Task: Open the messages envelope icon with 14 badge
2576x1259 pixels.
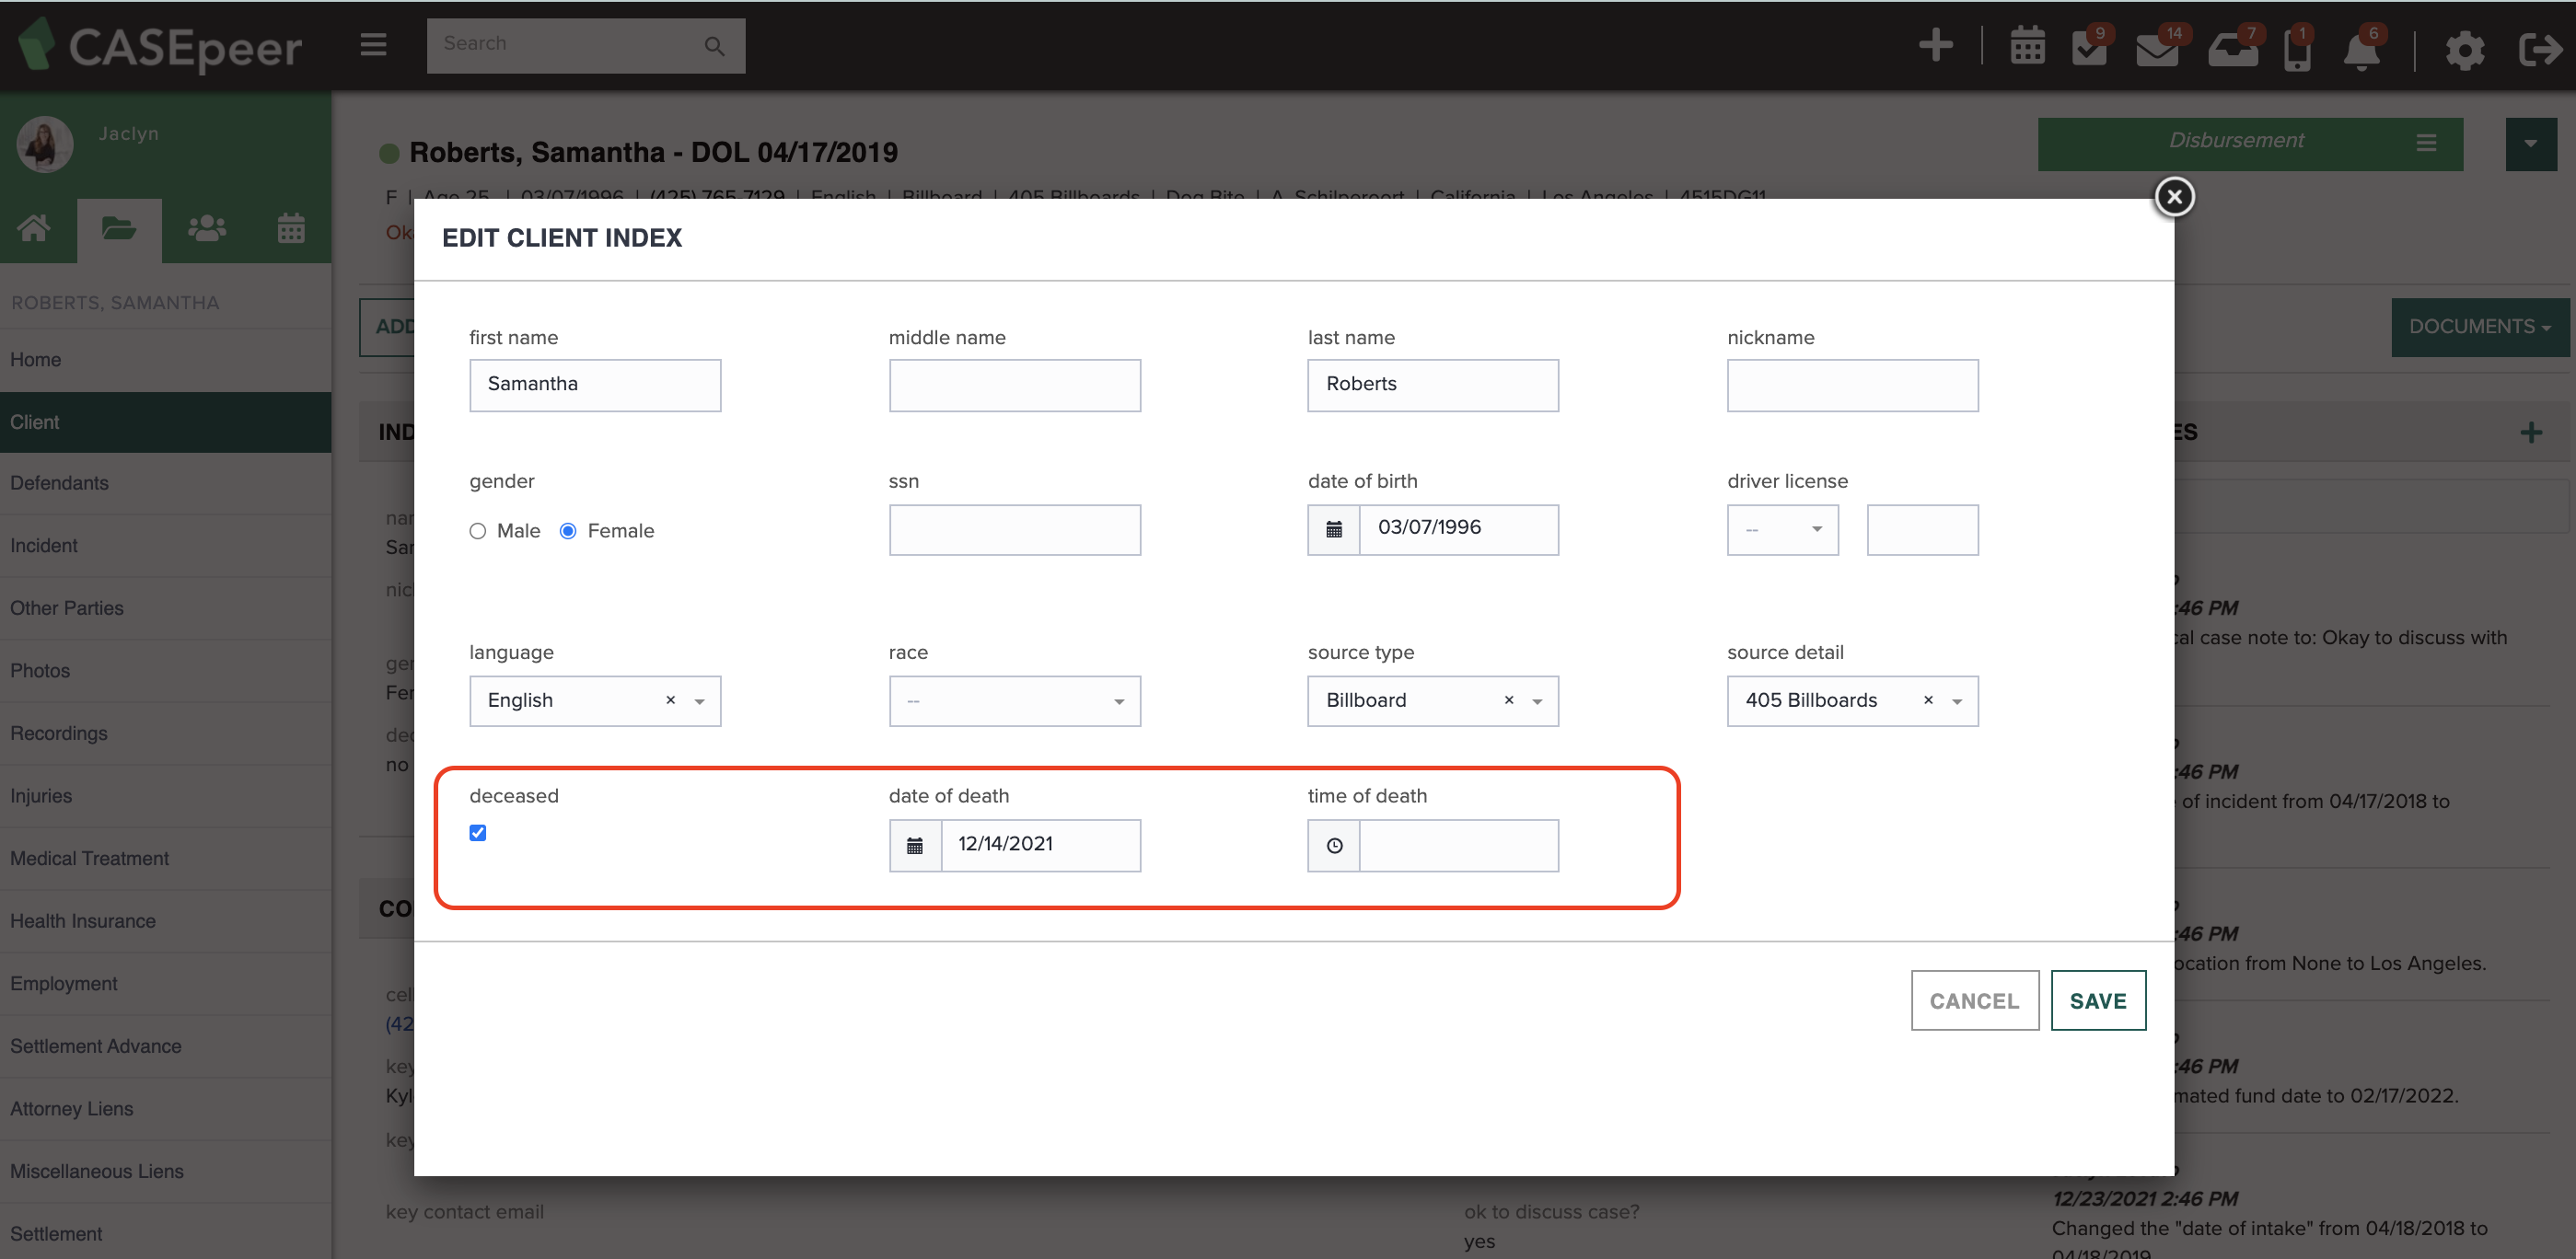Action: 2158,48
